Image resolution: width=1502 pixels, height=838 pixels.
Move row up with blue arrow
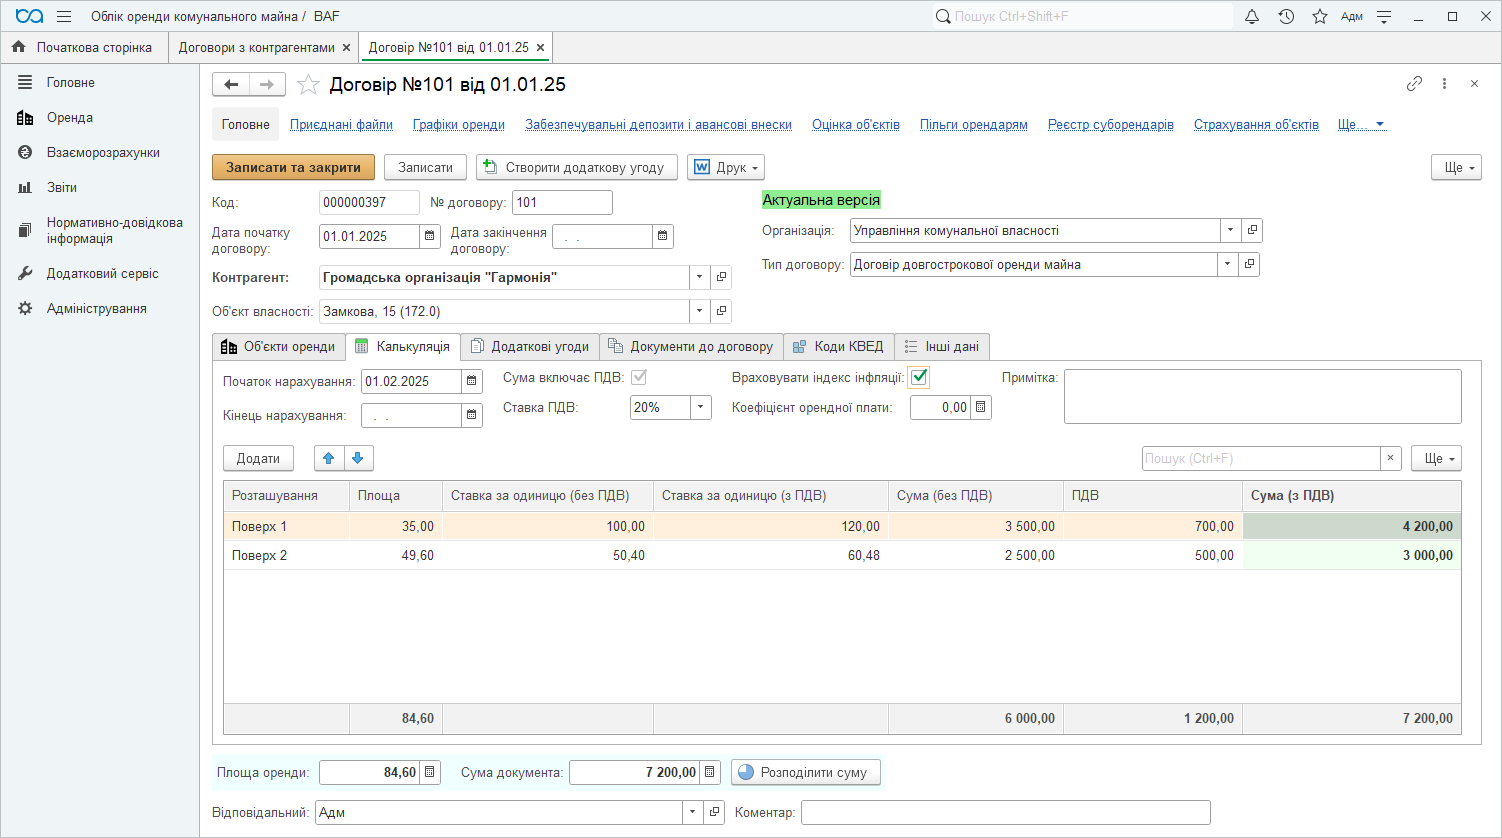(329, 458)
